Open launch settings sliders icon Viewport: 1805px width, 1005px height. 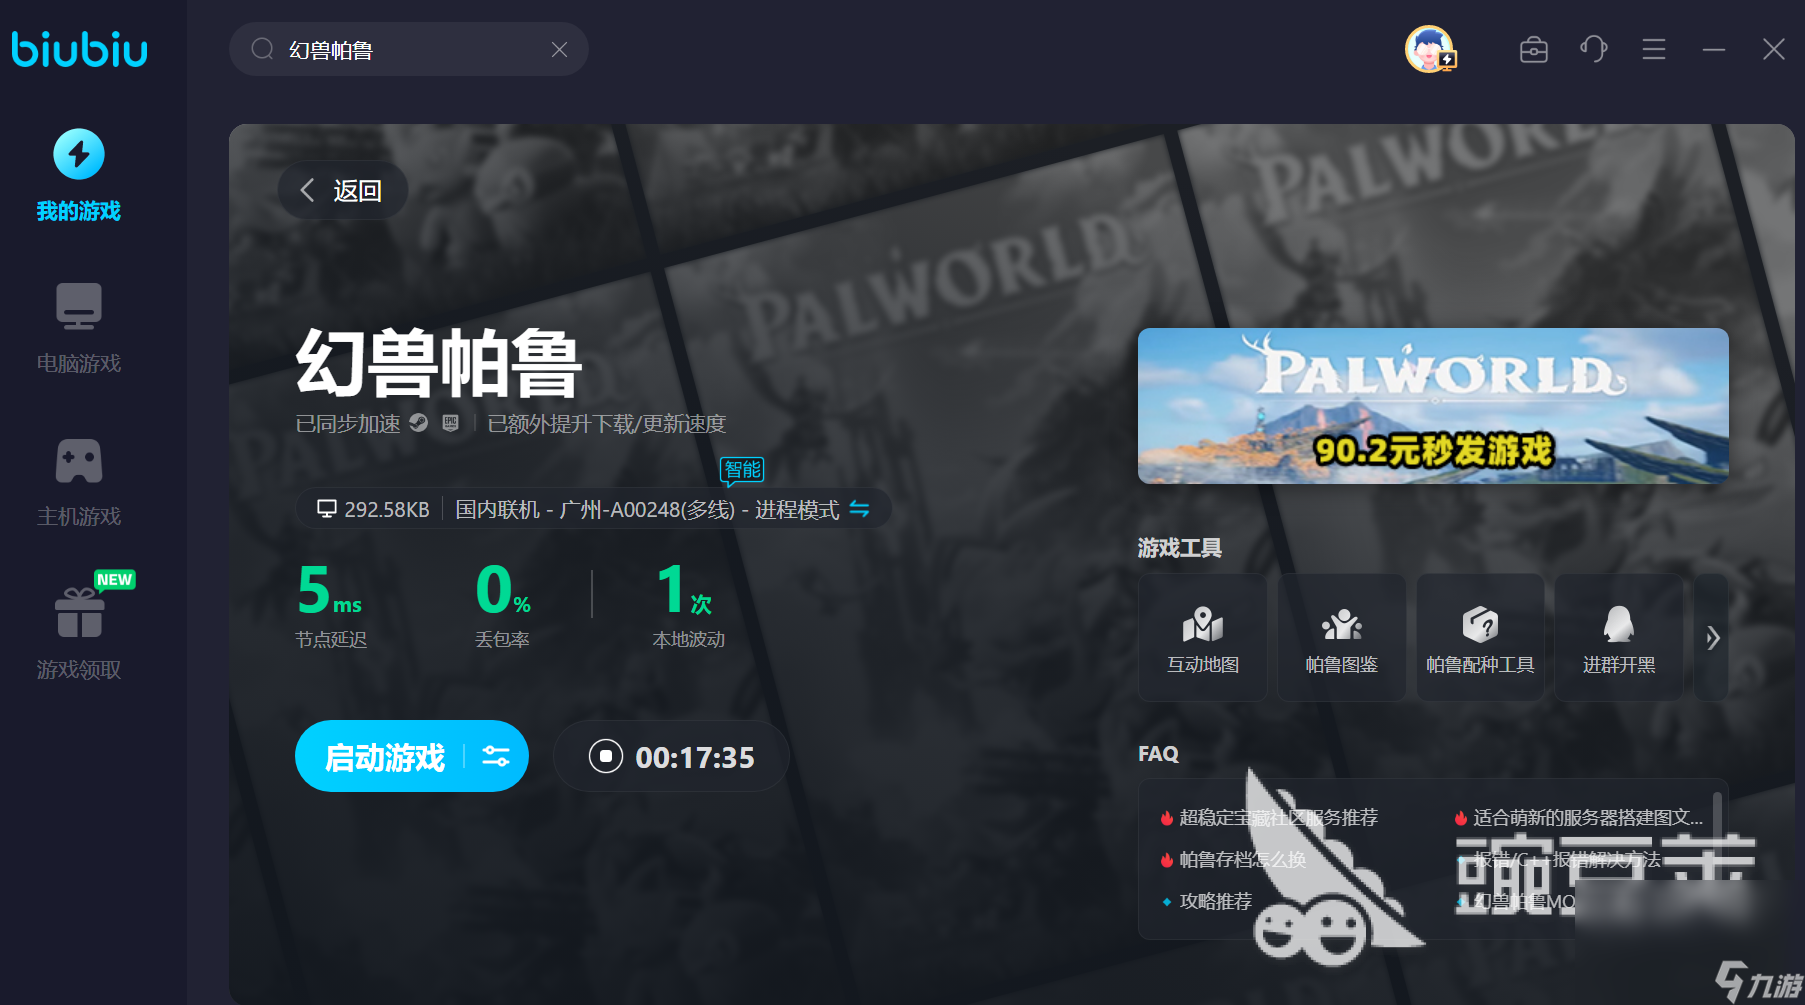(496, 757)
